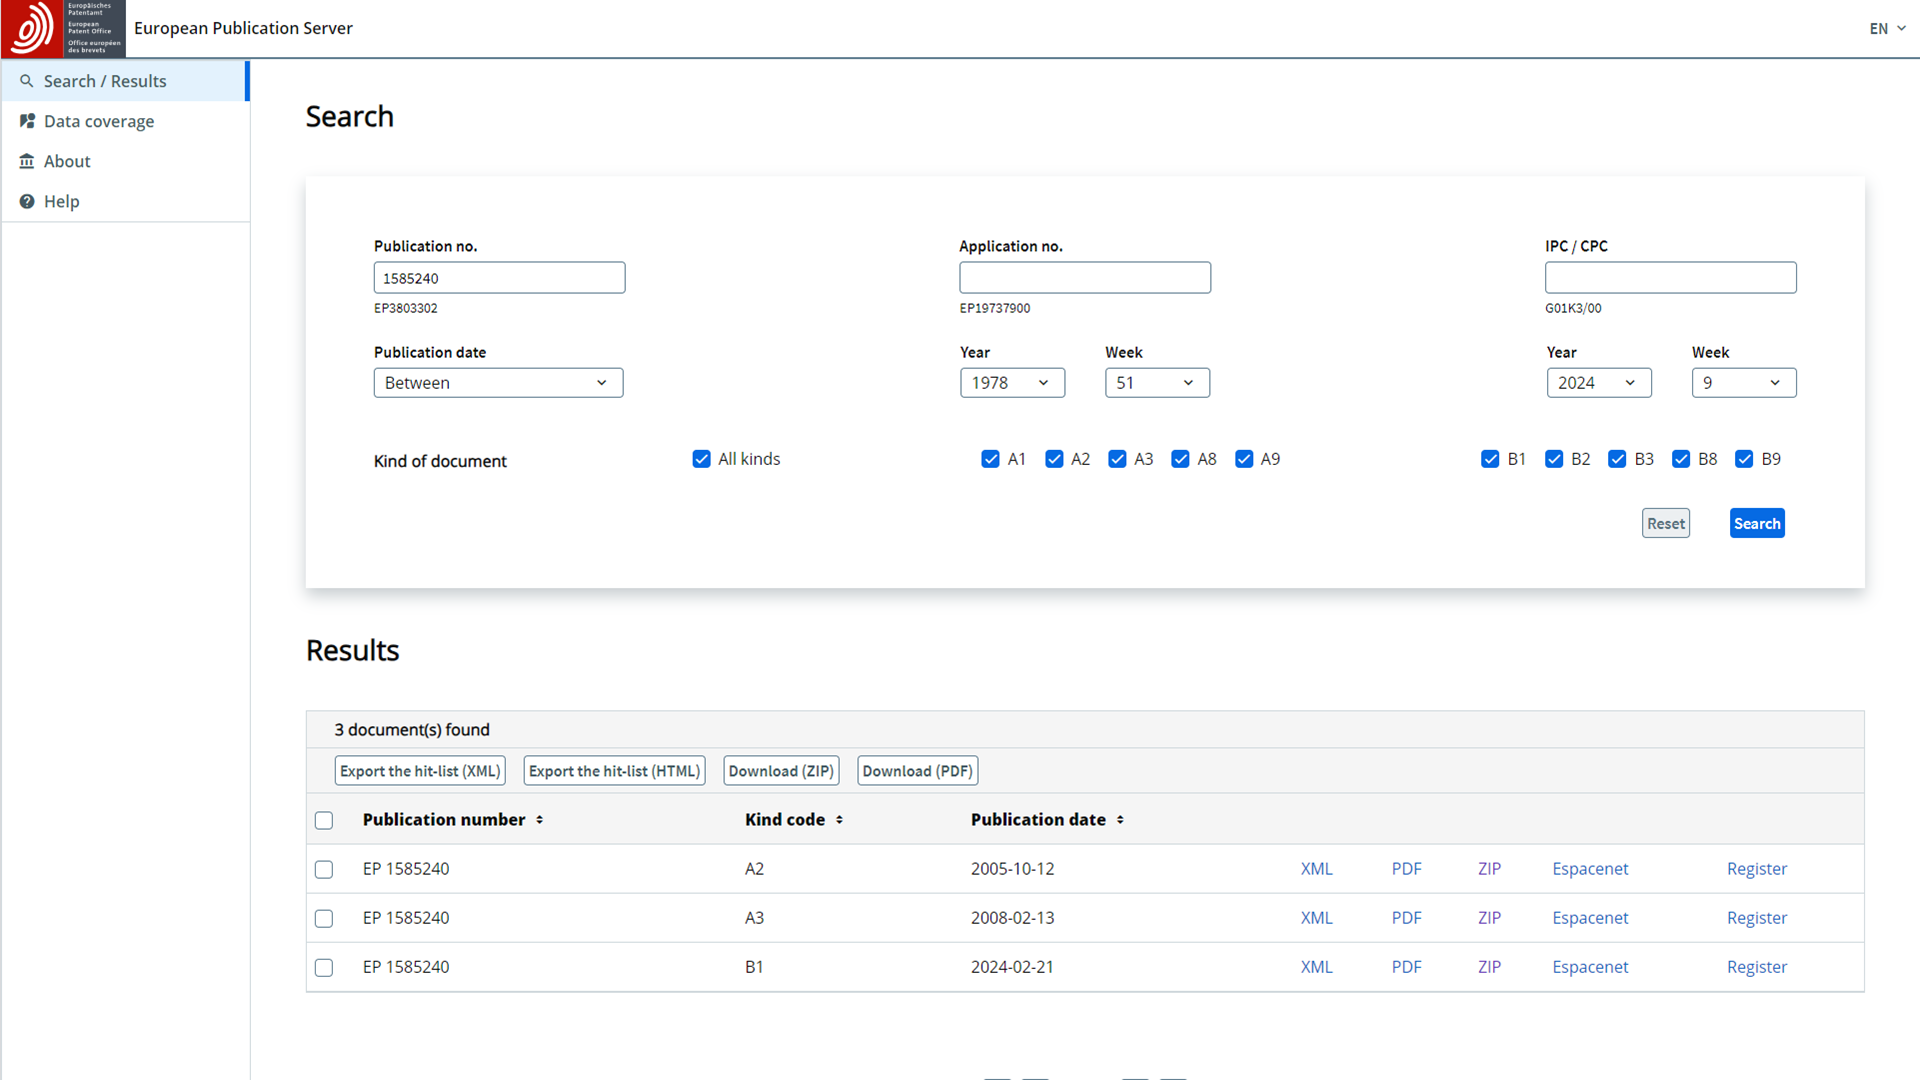Click Download (ZIP) button
This screenshot has width=1920, height=1080.
[781, 771]
